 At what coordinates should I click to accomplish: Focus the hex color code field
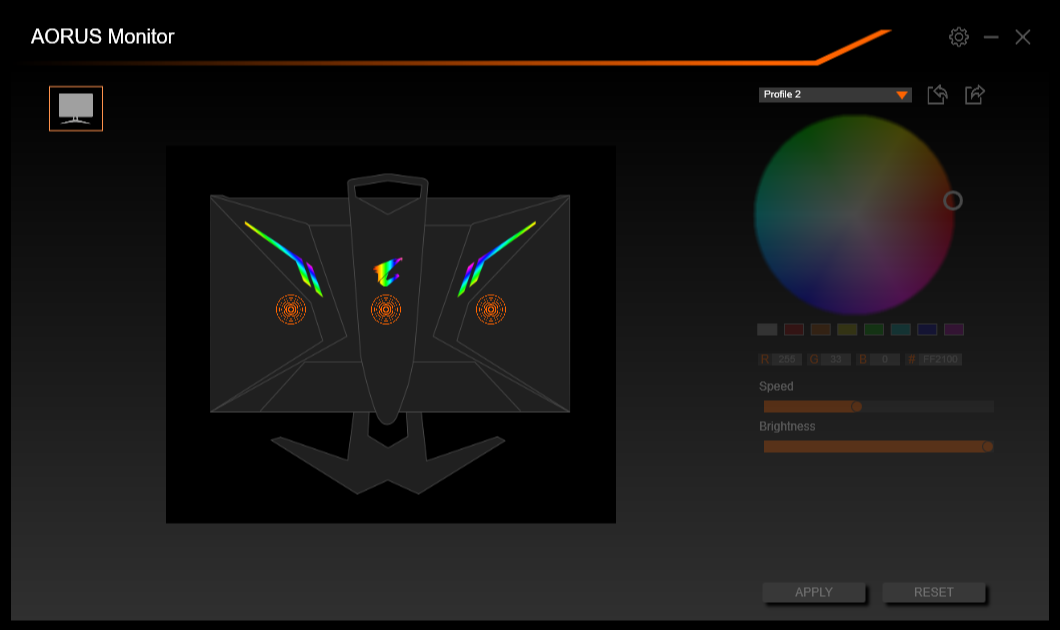[940, 359]
